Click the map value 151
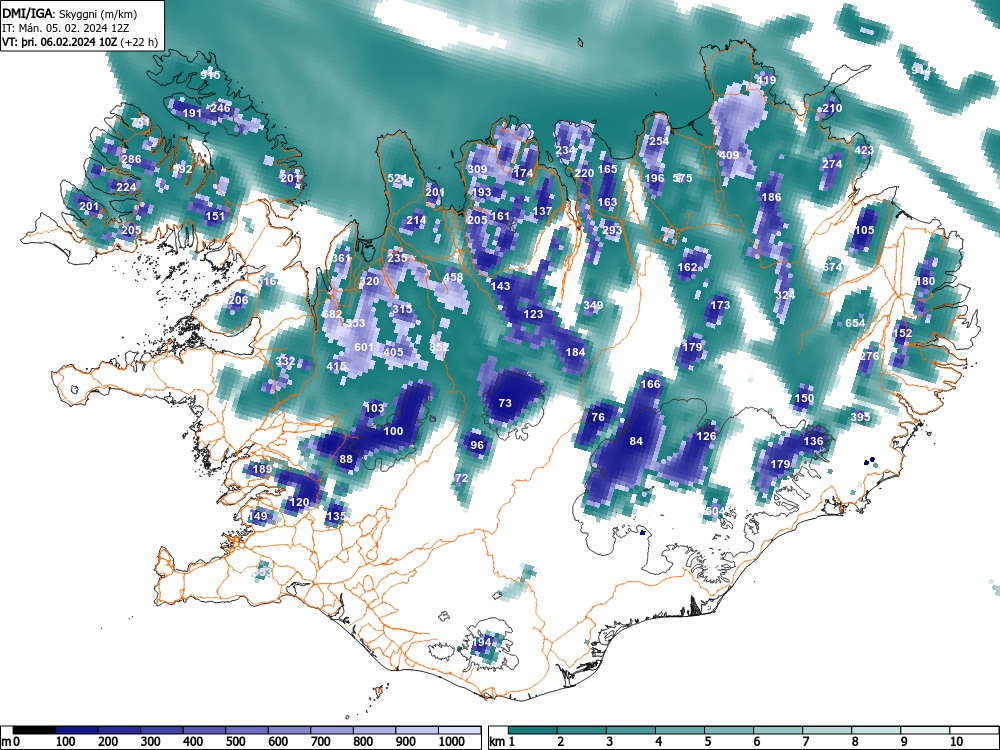The height and width of the screenshot is (750, 1000). click(215, 216)
